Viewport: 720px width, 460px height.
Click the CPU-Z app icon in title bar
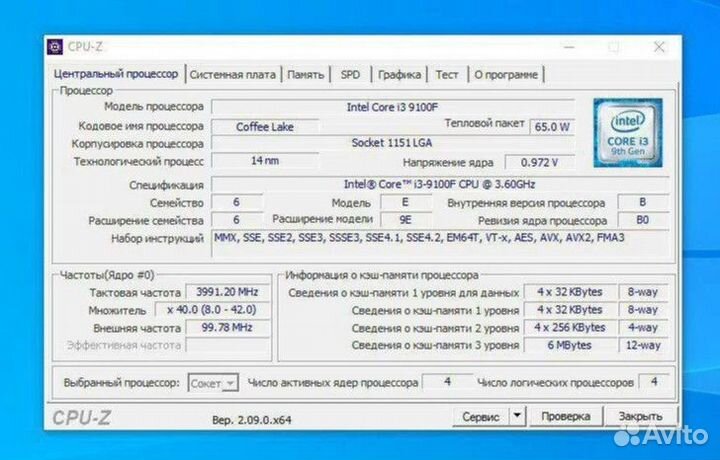tap(55, 47)
